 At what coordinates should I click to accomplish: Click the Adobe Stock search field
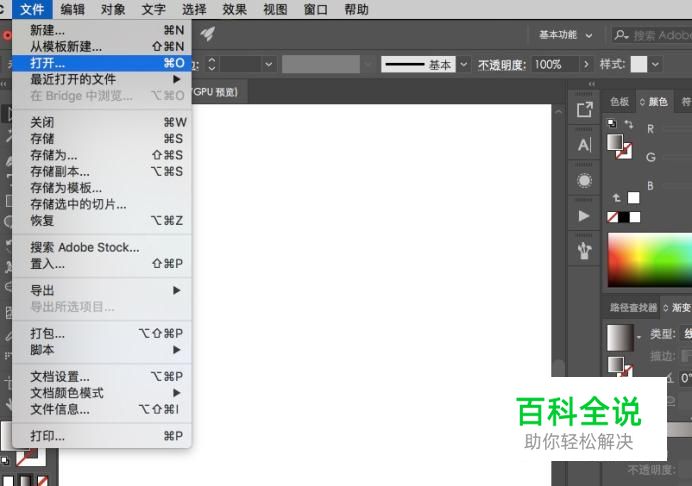(652, 35)
